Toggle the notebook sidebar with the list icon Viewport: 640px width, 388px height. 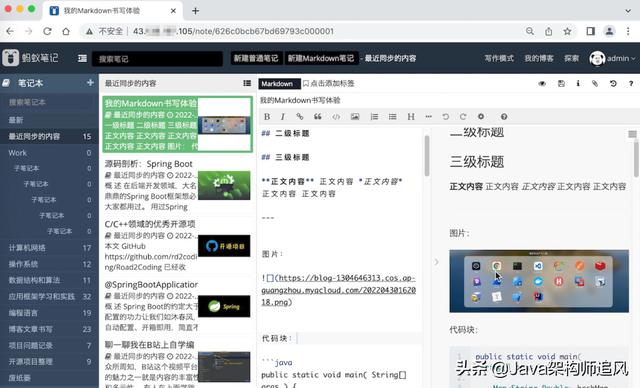click(82, 58)
